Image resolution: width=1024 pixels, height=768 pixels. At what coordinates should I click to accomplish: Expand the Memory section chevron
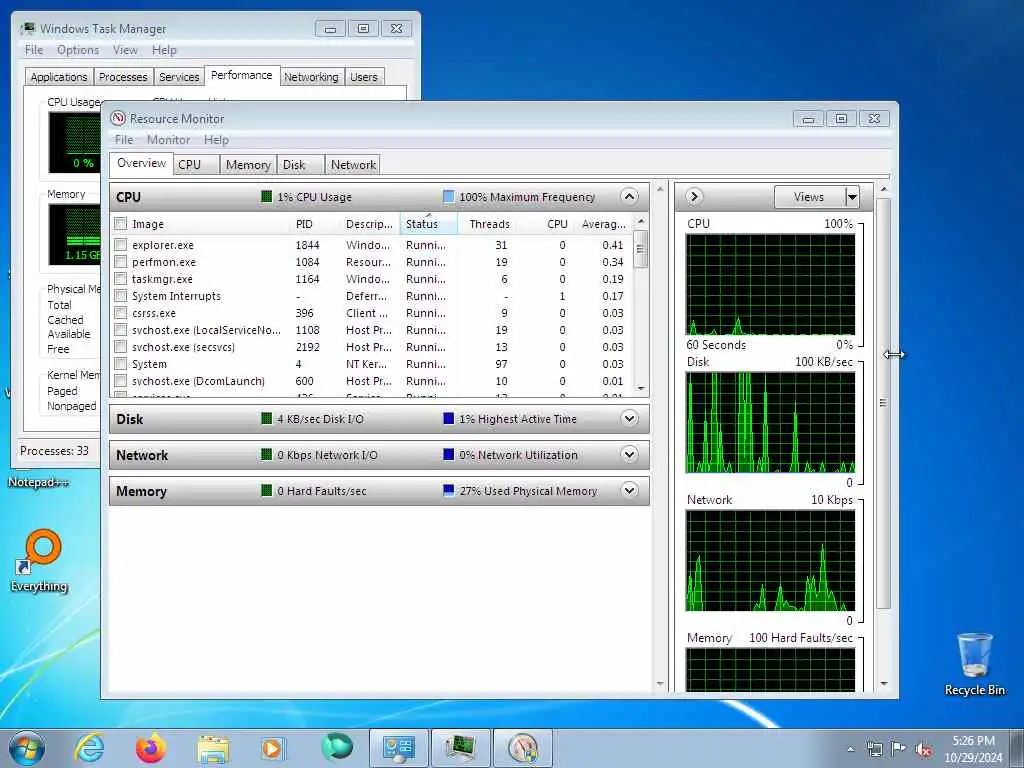[x=630, y=490]
